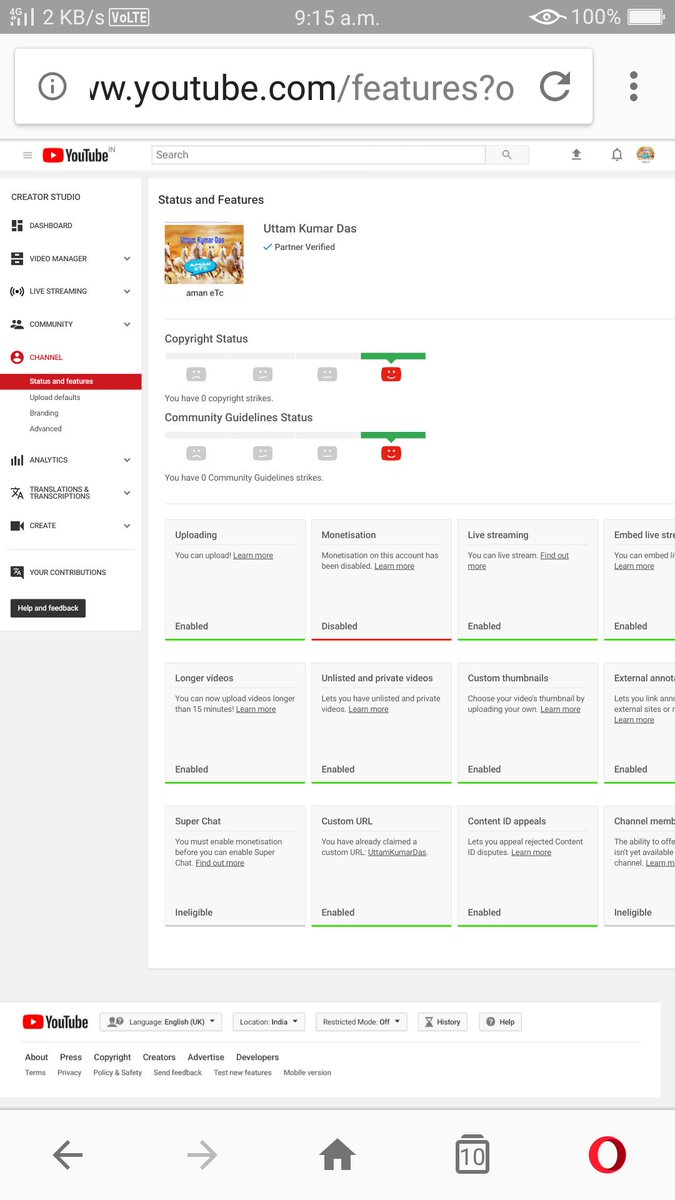Image resolution: width=675 pixels, height=1200 pixels.
Task: Open Language: English (UK) dropdown
Action: [x=161, y=1022]
